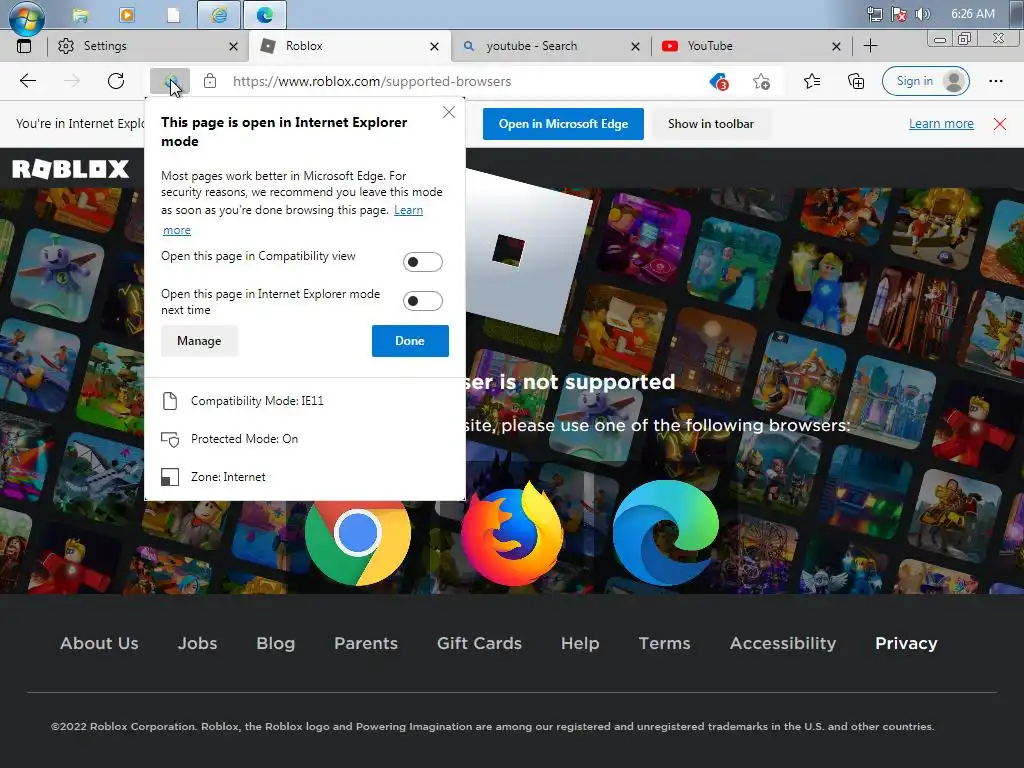Click Learn more link inside popup
The height and width of the screenshot is (768, 1024).
click(x=408, y=210)
